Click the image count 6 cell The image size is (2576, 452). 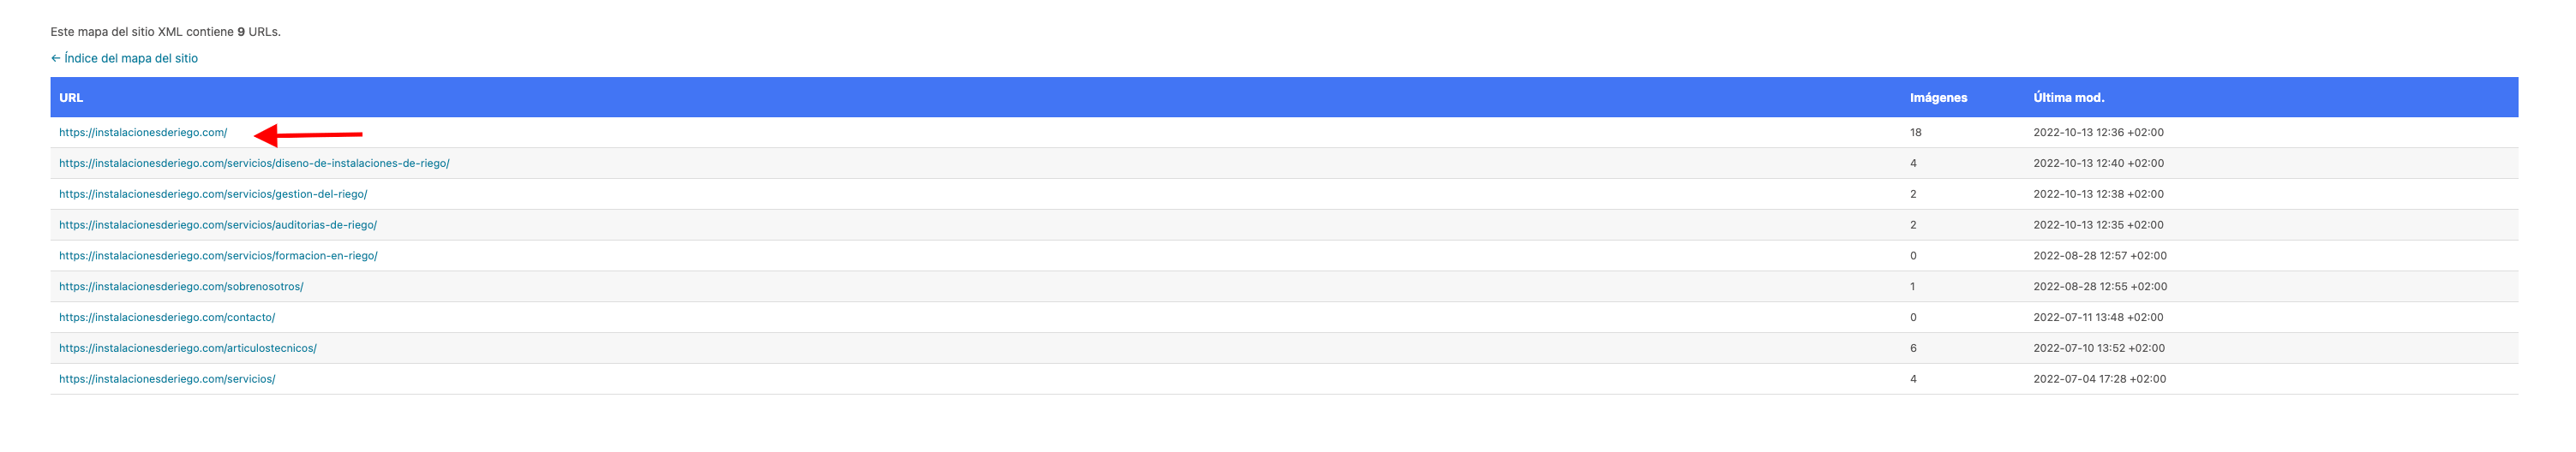click(1913, 349)
